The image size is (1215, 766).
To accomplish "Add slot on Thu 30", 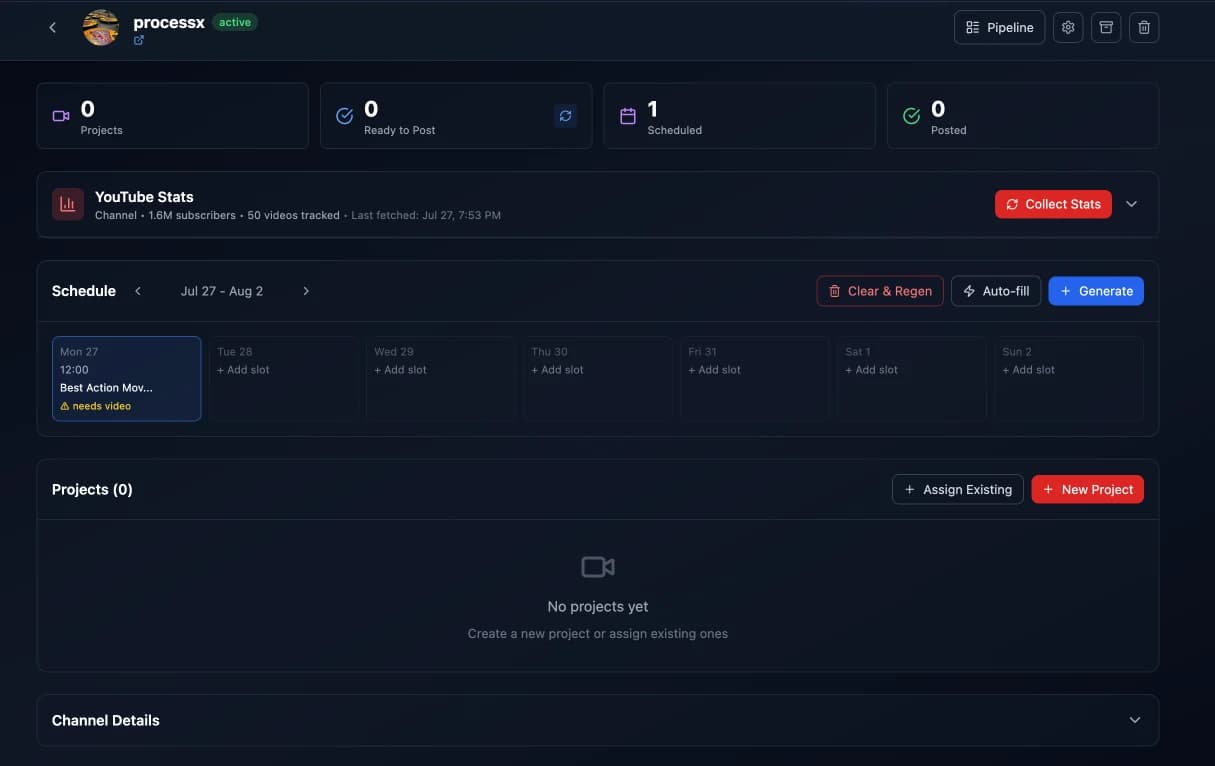I will coord(557,370).
